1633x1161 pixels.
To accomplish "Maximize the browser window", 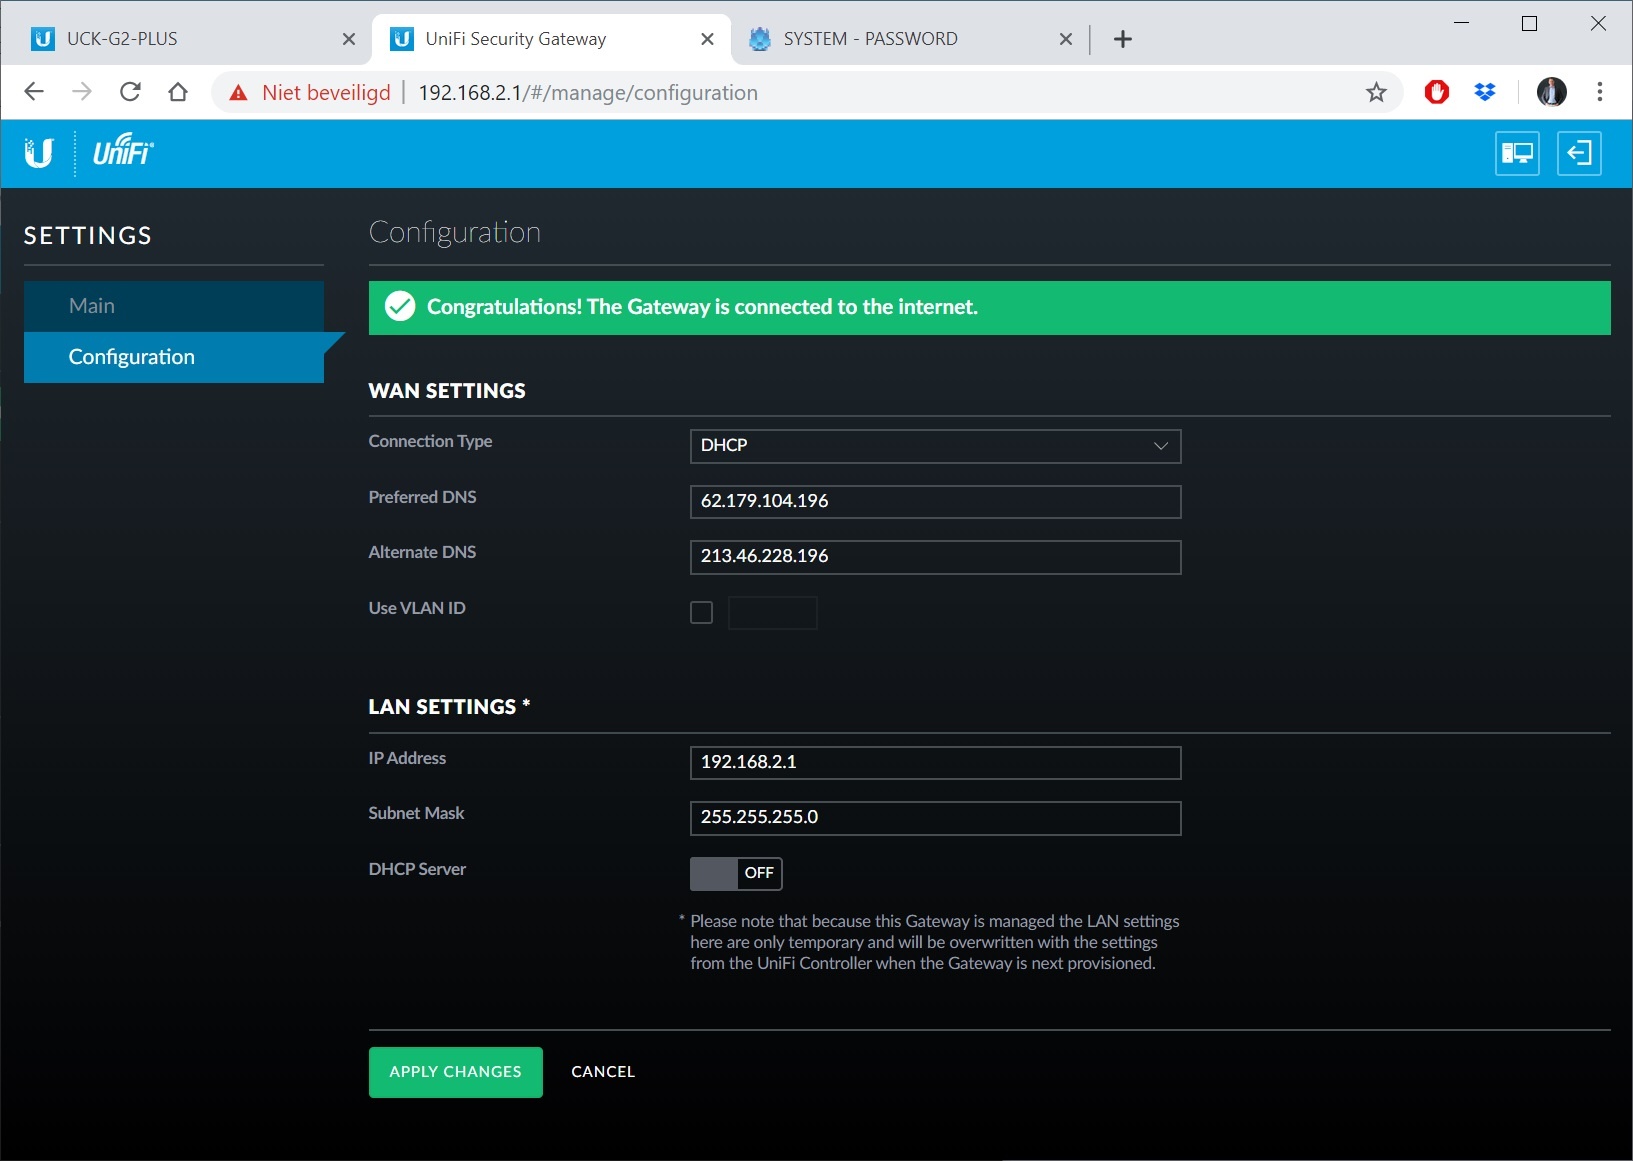I will tap(1529, 23).
